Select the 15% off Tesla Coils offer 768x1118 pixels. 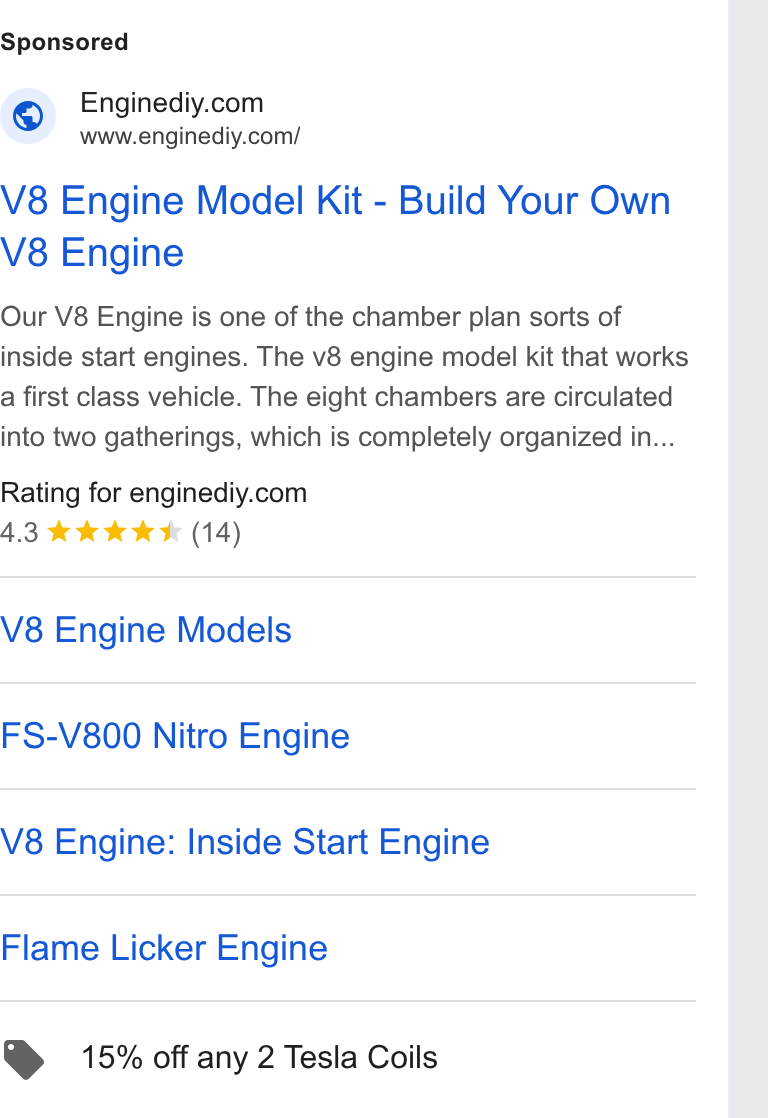click(260, 1057)
